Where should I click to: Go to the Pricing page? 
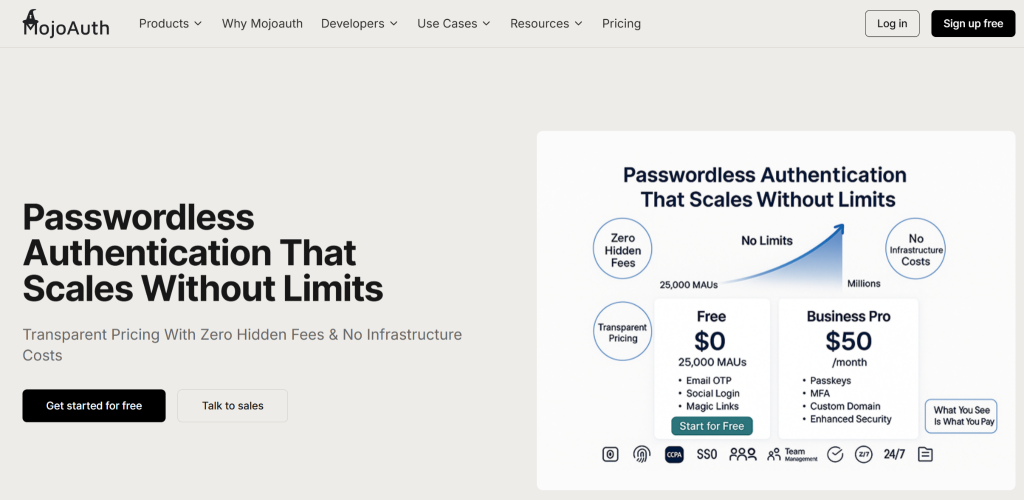tap(621, 23)
